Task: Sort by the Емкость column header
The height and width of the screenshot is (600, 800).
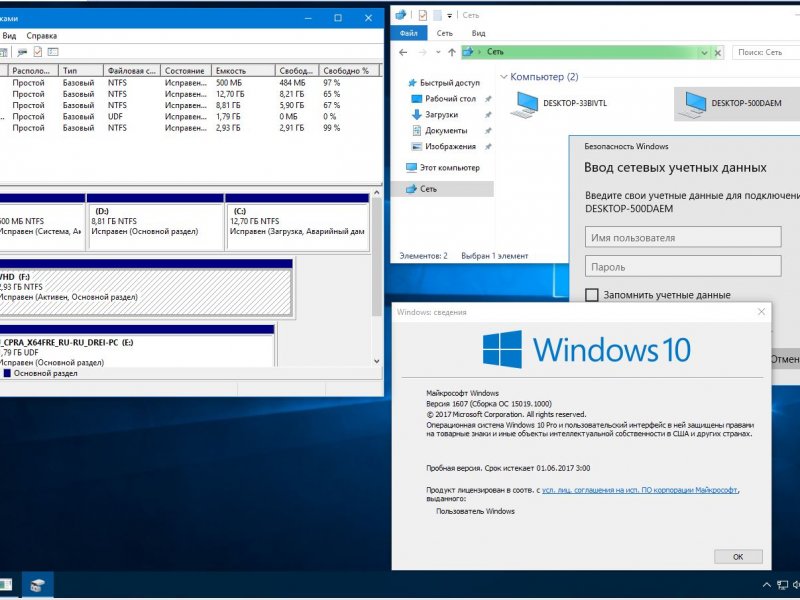Action: click(243, 70)
